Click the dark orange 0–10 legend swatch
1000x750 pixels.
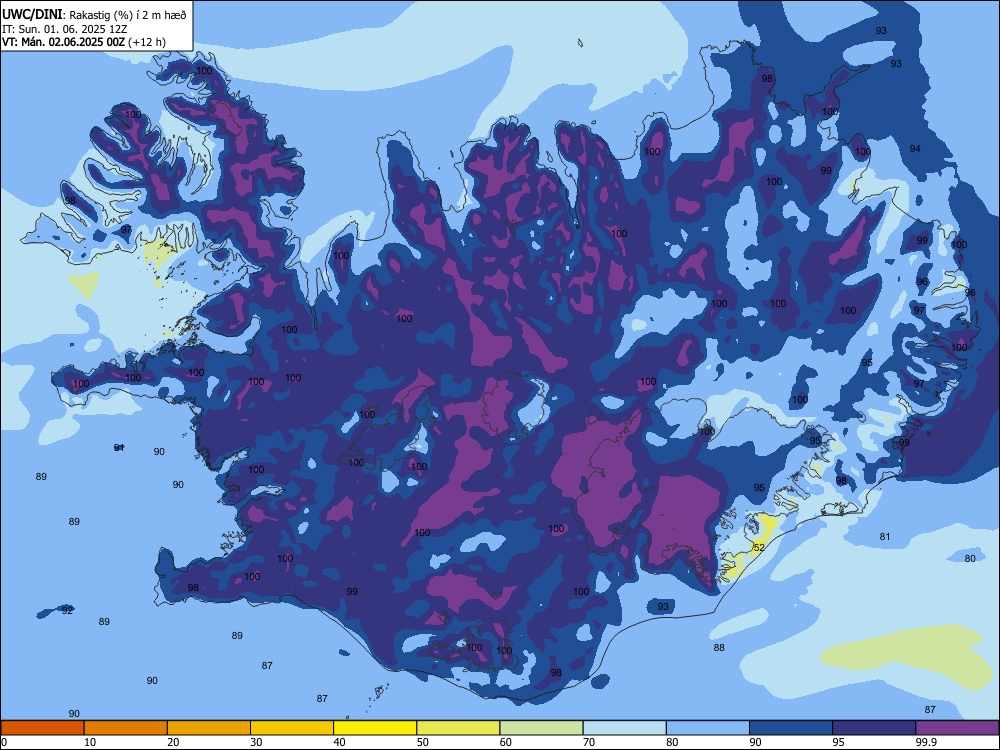42,728
